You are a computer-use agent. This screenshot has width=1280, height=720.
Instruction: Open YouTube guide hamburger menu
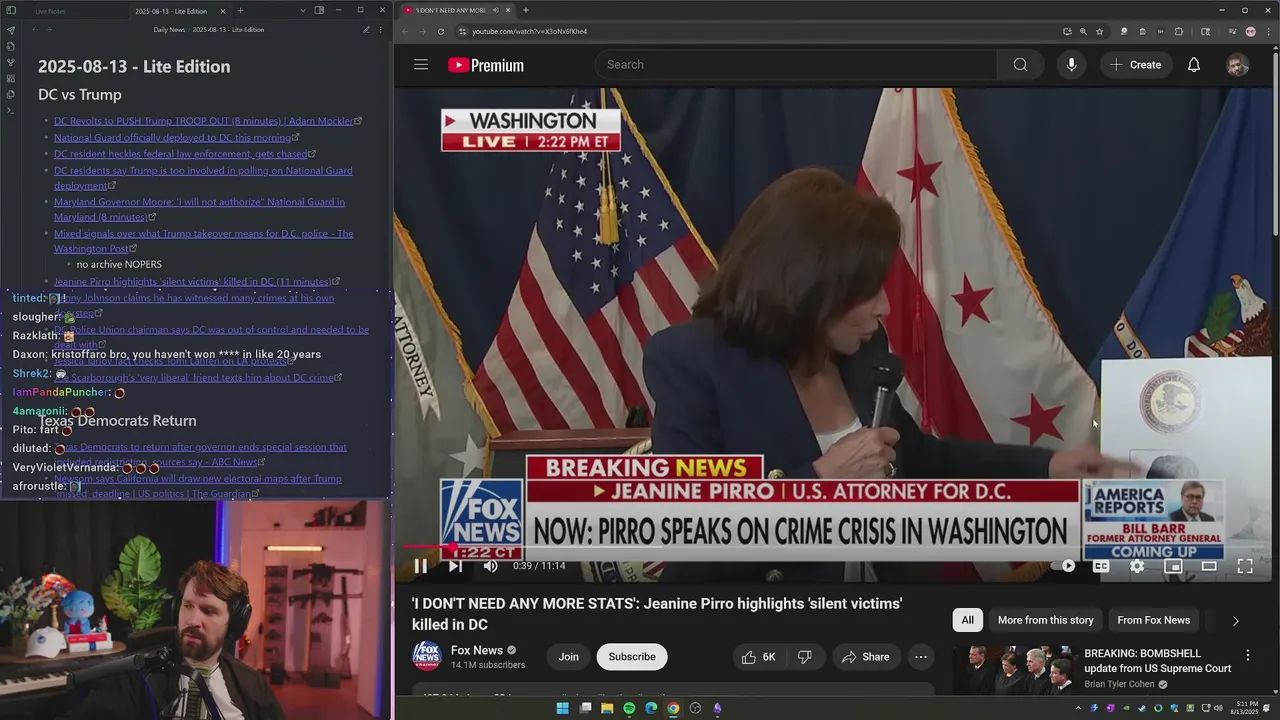pos(421,65)
